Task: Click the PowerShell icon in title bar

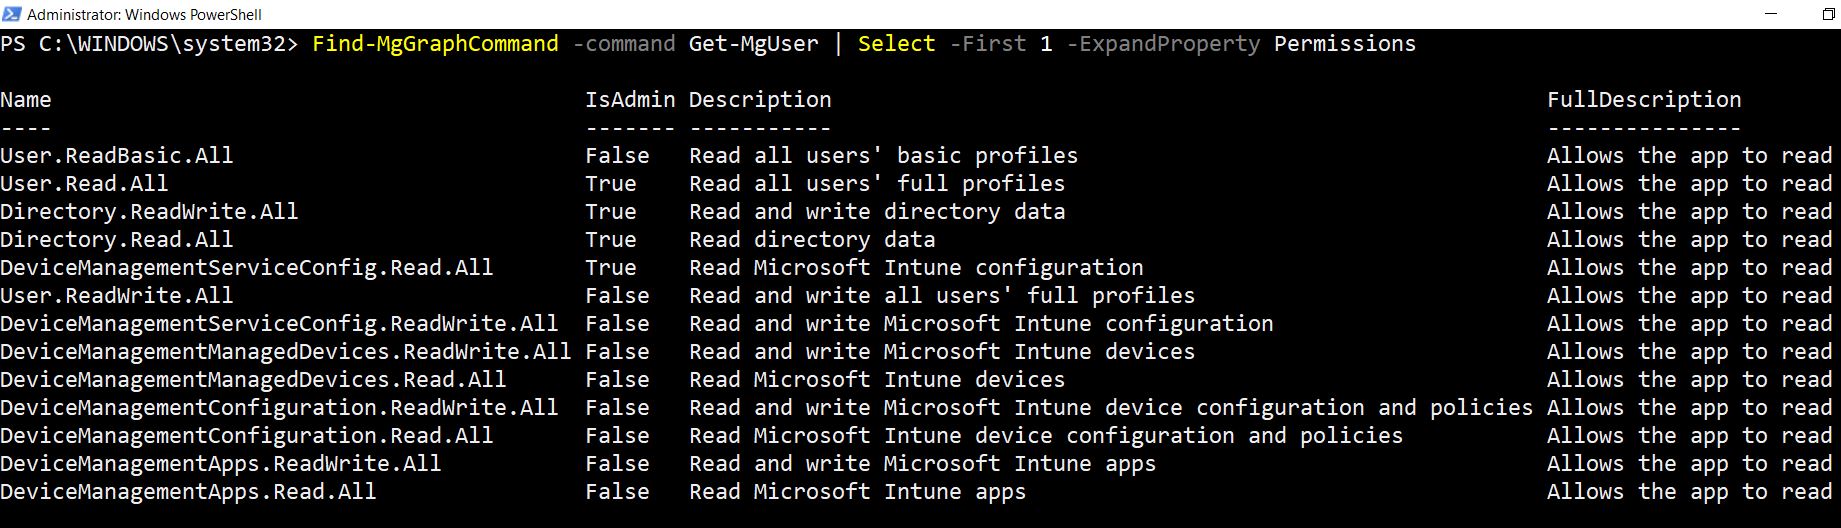Action: [x=13, y=14]
